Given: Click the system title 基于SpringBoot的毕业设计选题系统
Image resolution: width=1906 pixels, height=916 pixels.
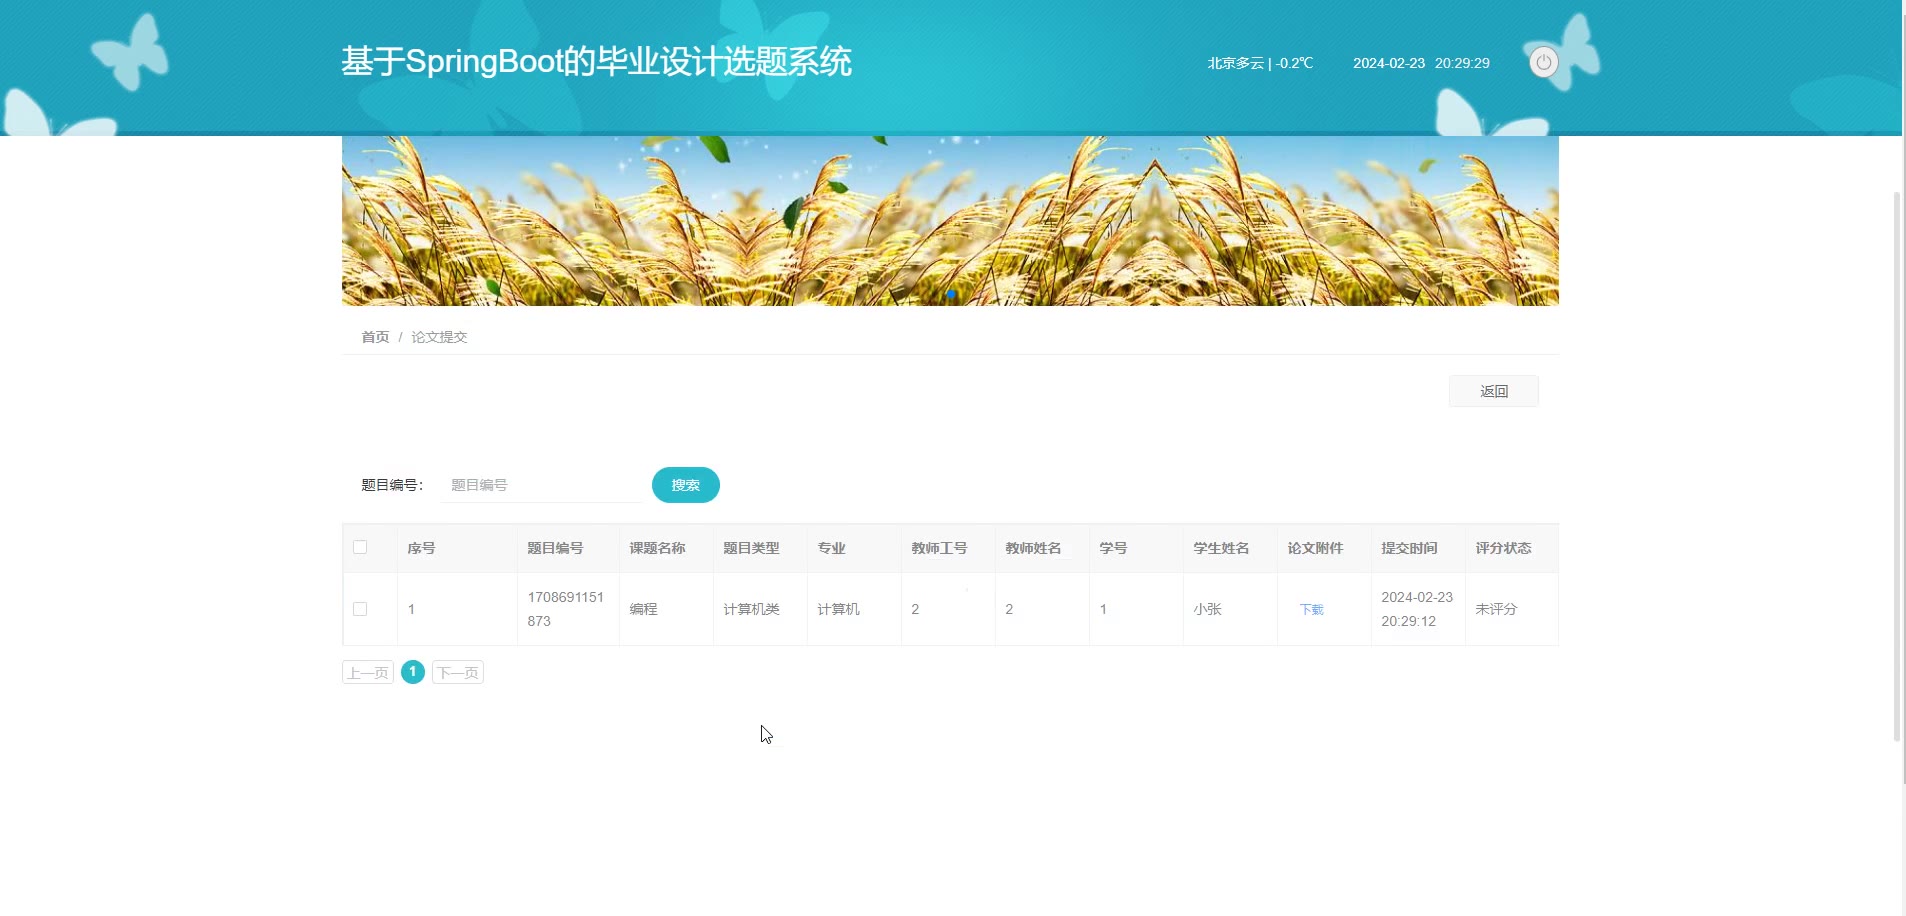Looking at the screenshot, I should [596, 61].
